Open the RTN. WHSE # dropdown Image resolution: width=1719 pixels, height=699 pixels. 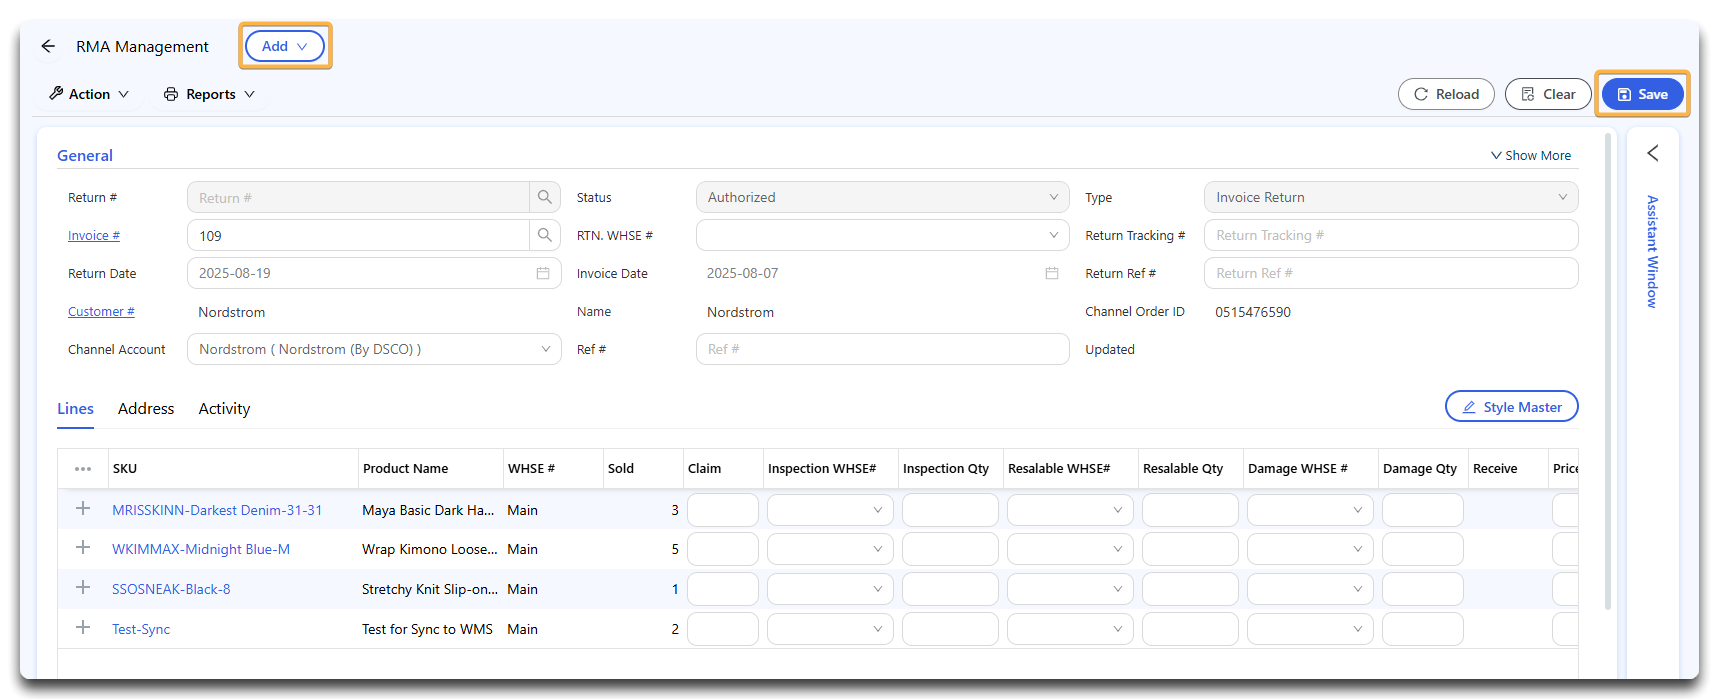coord(883,235)
